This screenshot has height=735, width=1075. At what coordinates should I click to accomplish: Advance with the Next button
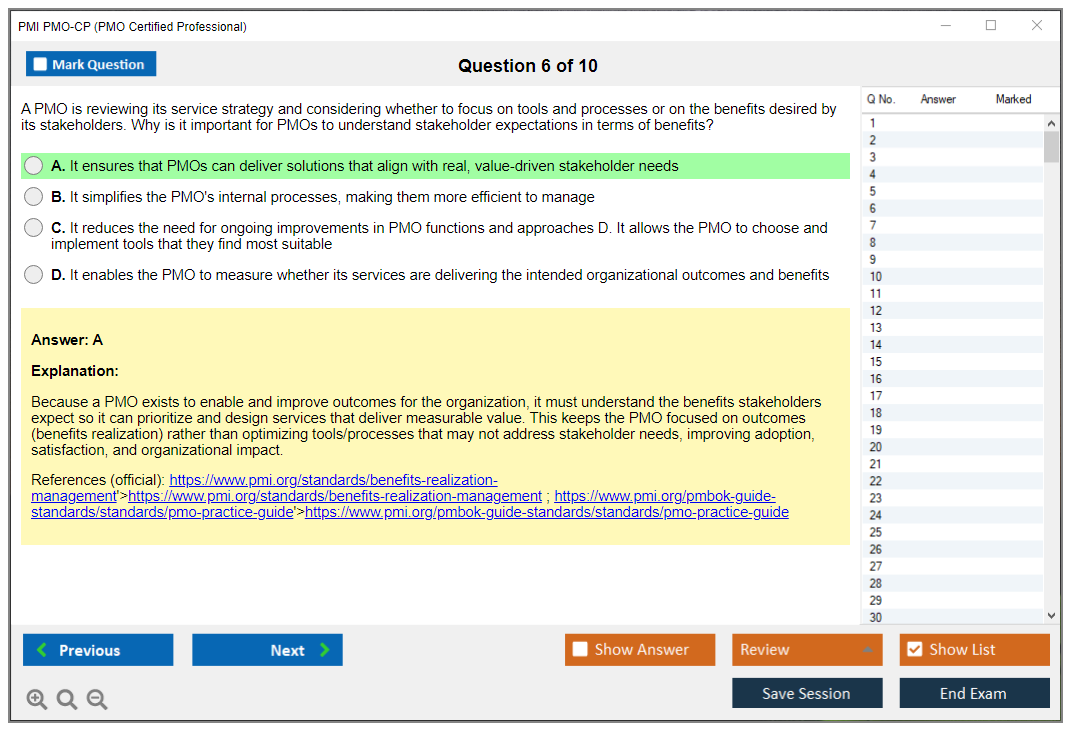click(x=267, y=649)
